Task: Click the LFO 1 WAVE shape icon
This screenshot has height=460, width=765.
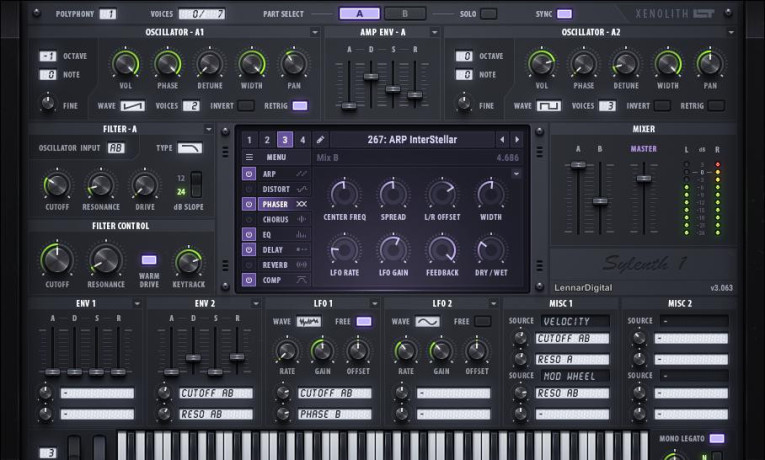Action: (309, 321)
